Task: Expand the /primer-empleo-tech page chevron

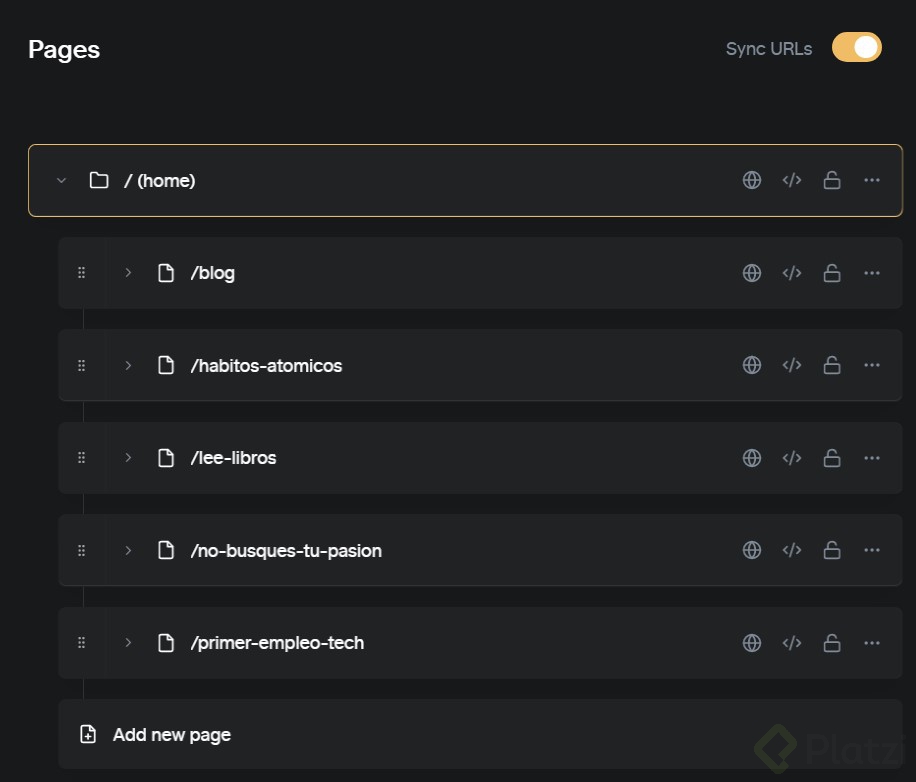Action: click(x=128, y=643)
